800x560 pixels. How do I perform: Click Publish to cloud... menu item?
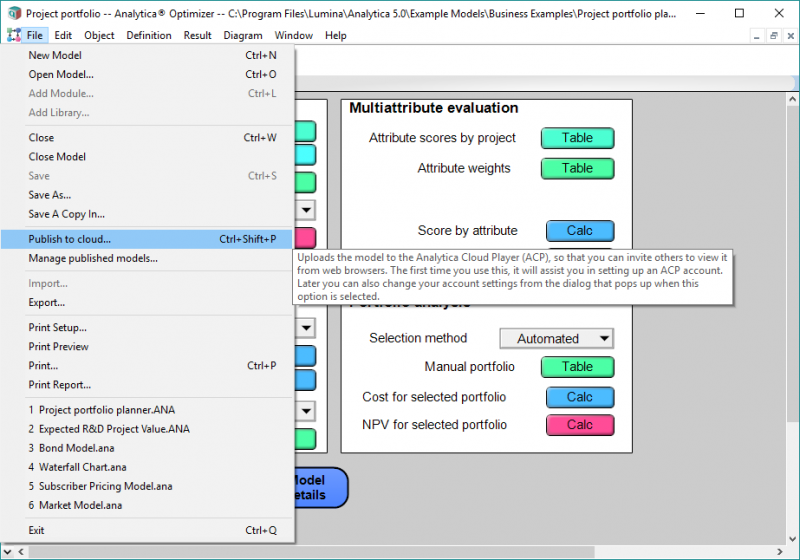pyautogui.click(x=147, y=239)
